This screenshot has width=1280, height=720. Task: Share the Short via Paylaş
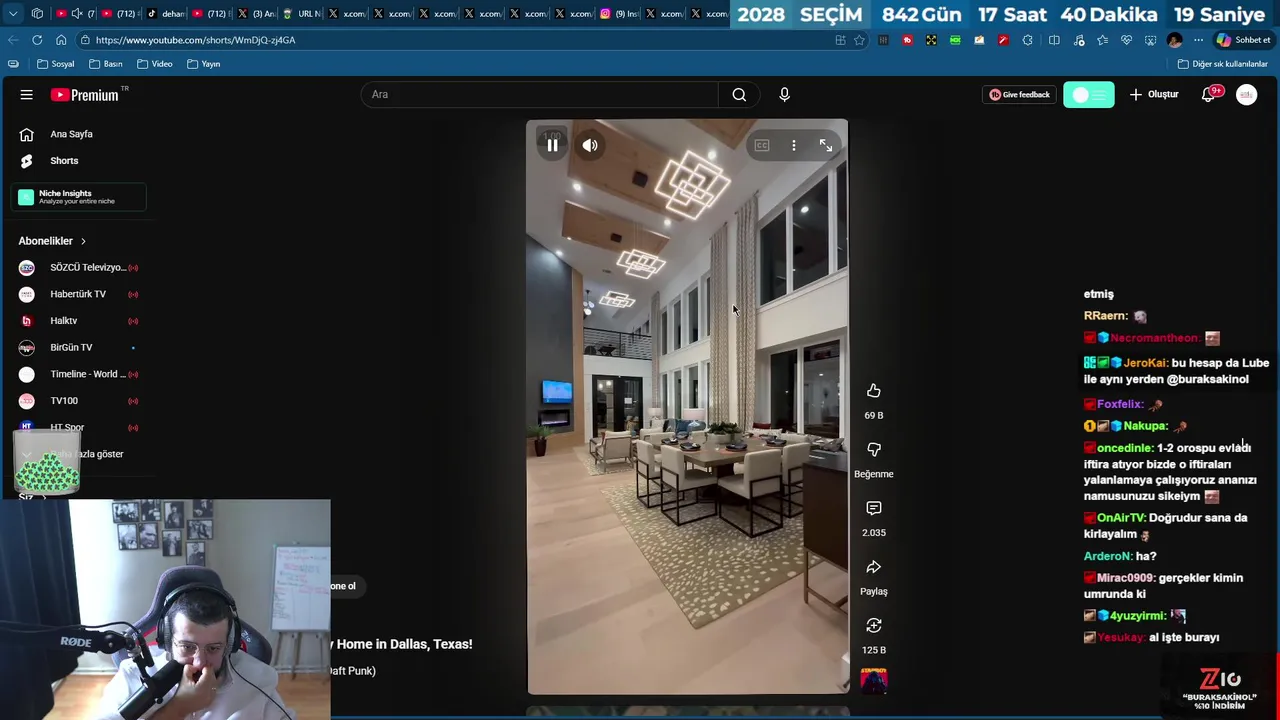coord(874,567)
